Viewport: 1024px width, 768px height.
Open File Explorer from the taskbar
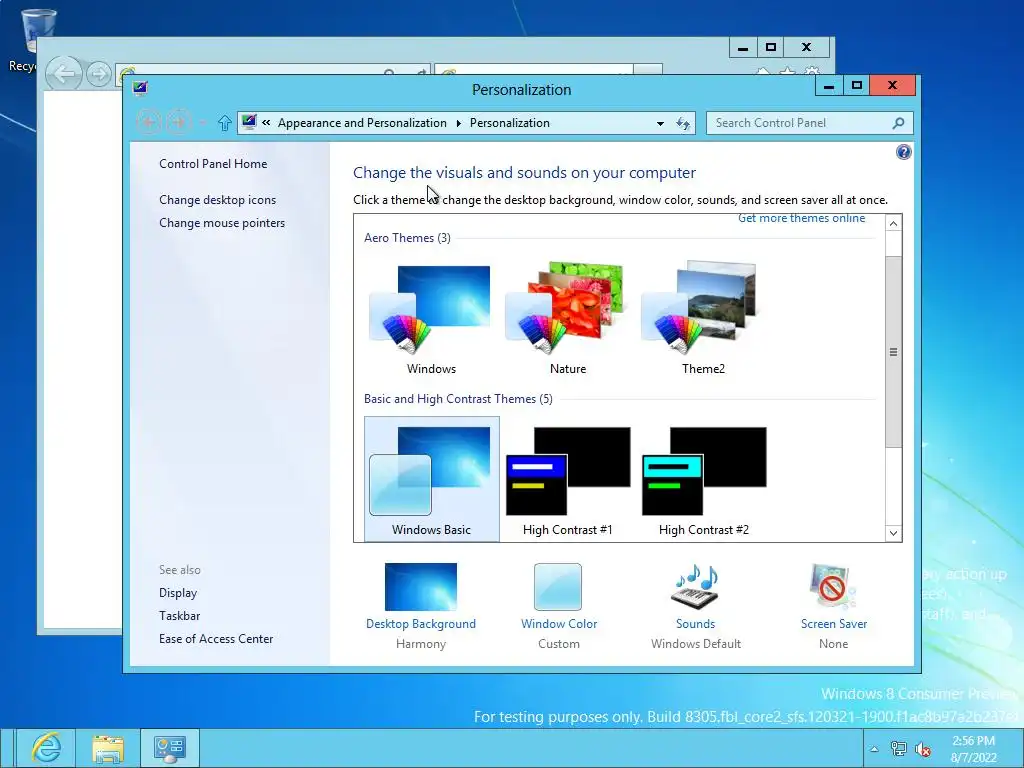pos(108,748)
